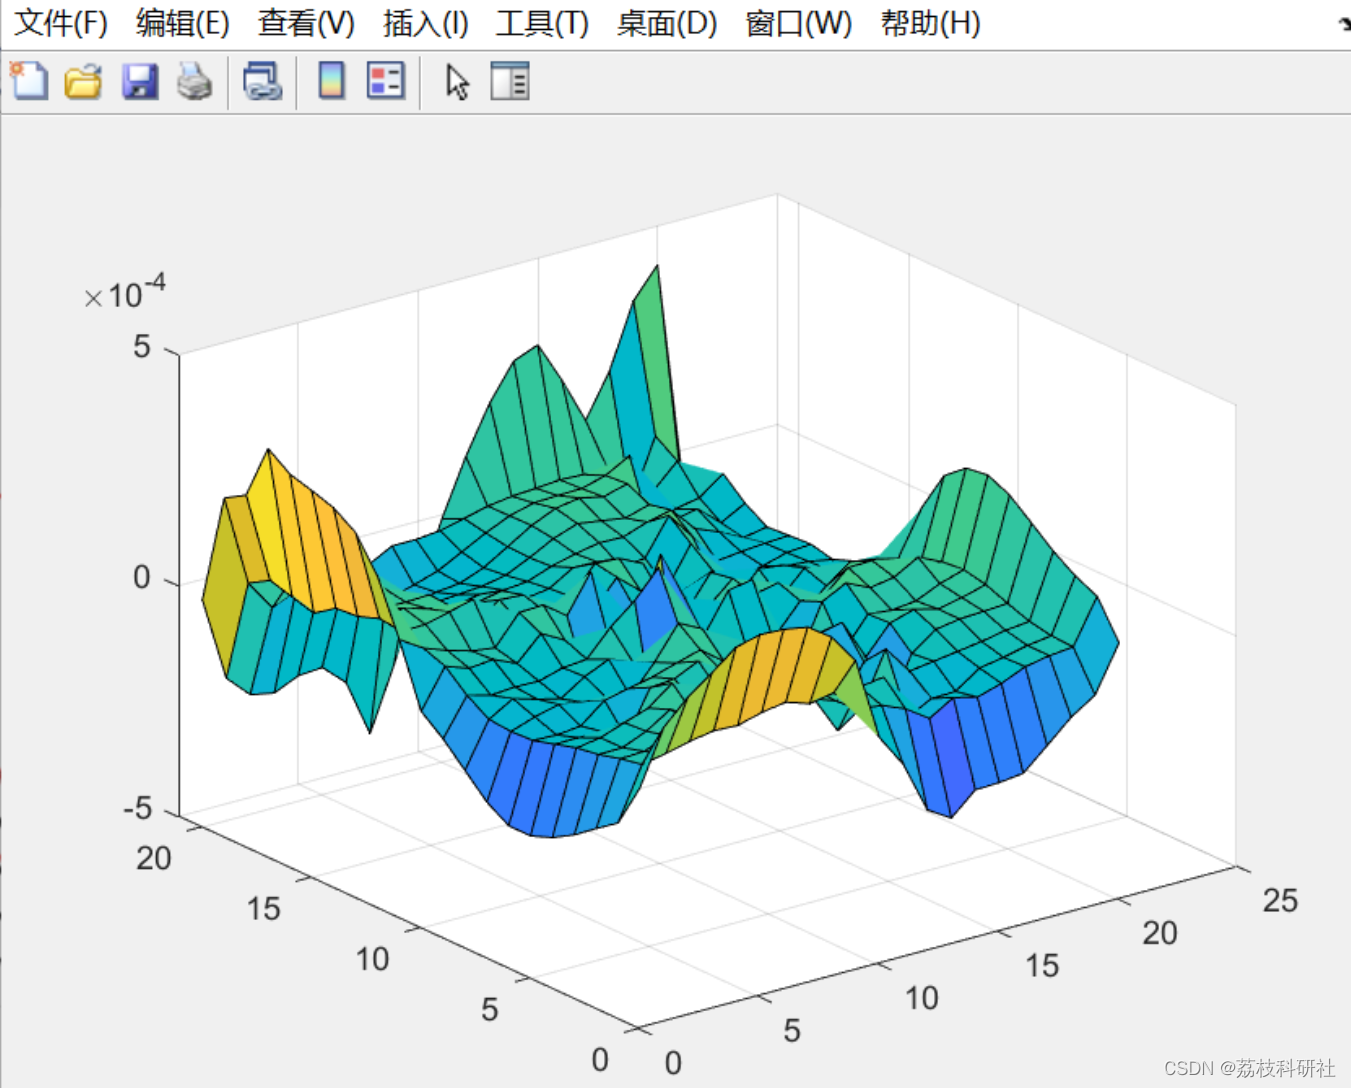
Task: Open the 文件(F) menu
Action: point(61,23)
